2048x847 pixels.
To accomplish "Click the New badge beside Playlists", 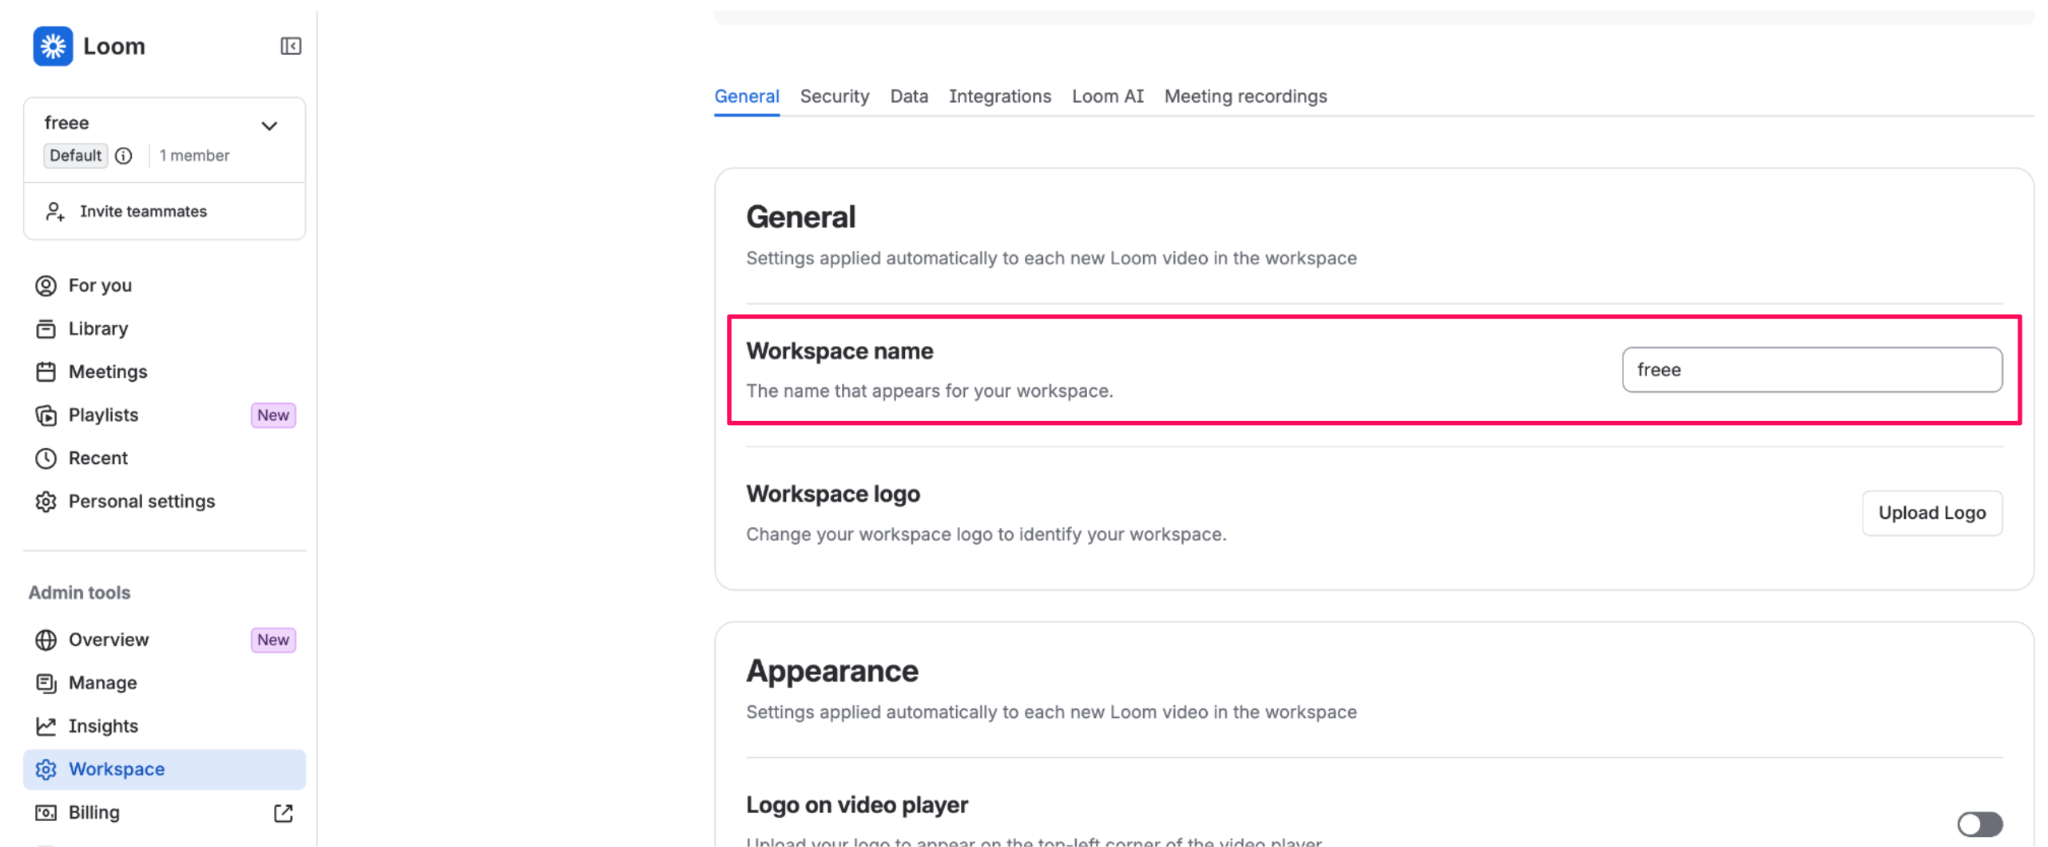I will (x=273, y=415).
